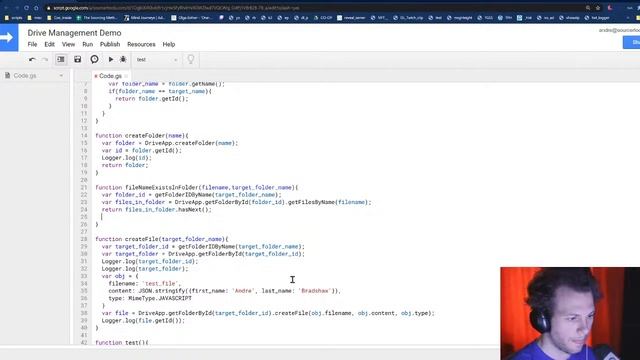
Task: Click the browser back arrow
Action: [x=6, y=8]
